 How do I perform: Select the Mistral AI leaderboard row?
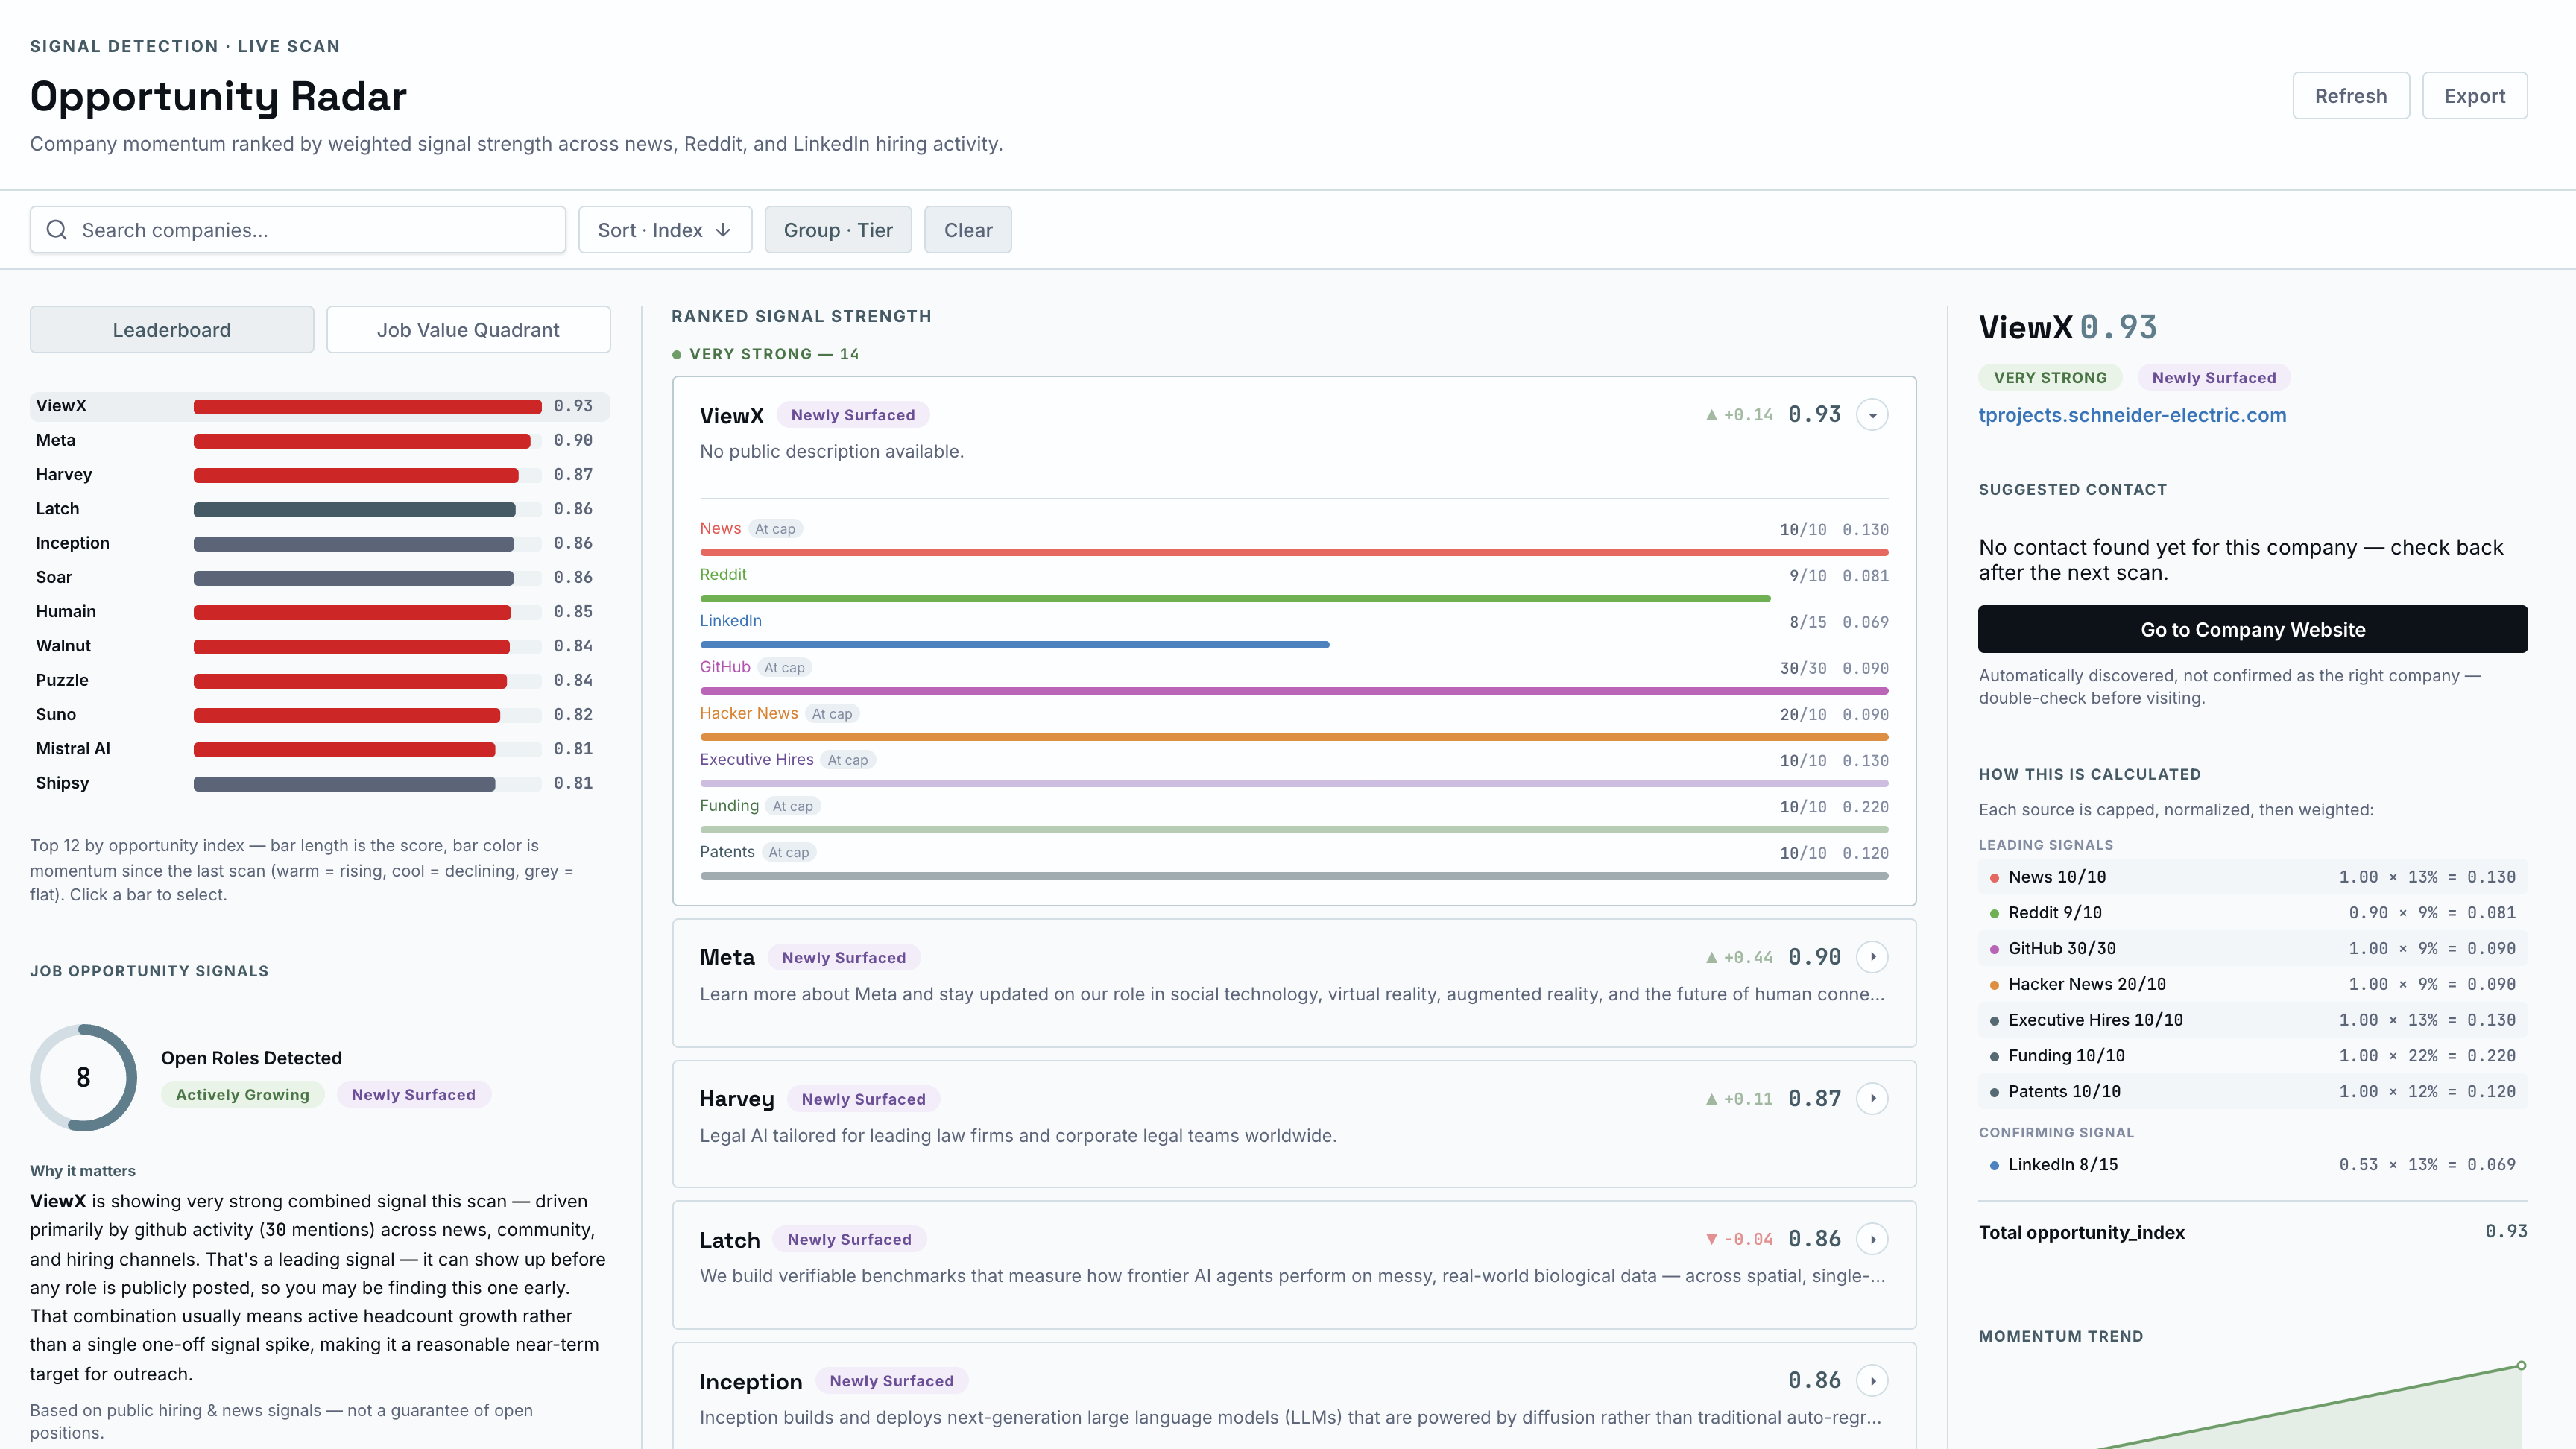pyautogui.click(x=320, y=748)
